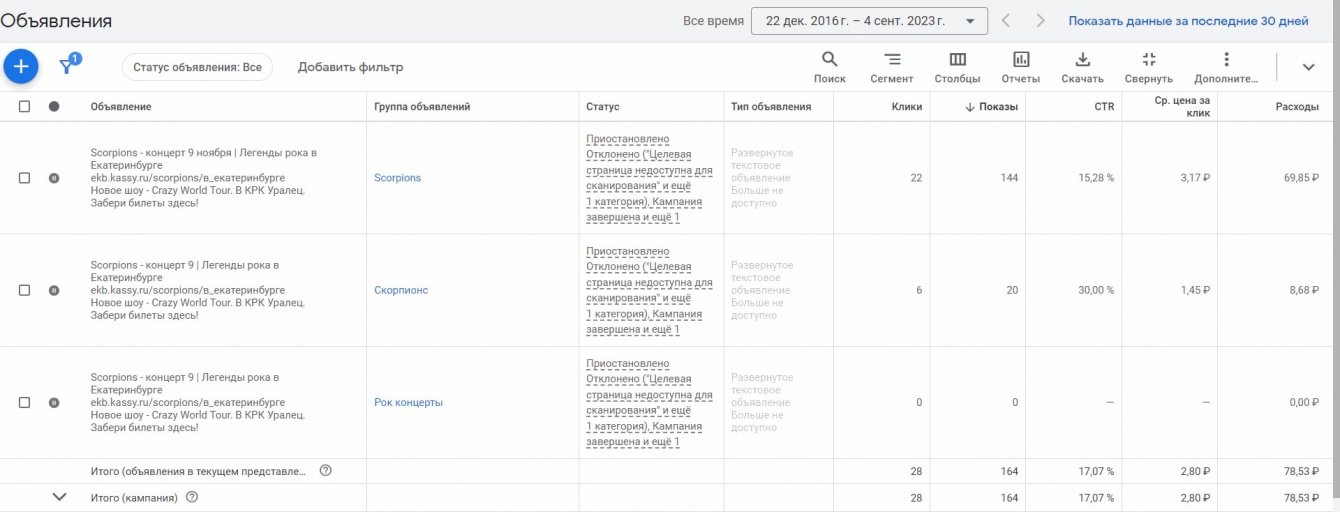Expand the chevron at the toolbar's right end
The image size is (1340, 512).
1308,67
